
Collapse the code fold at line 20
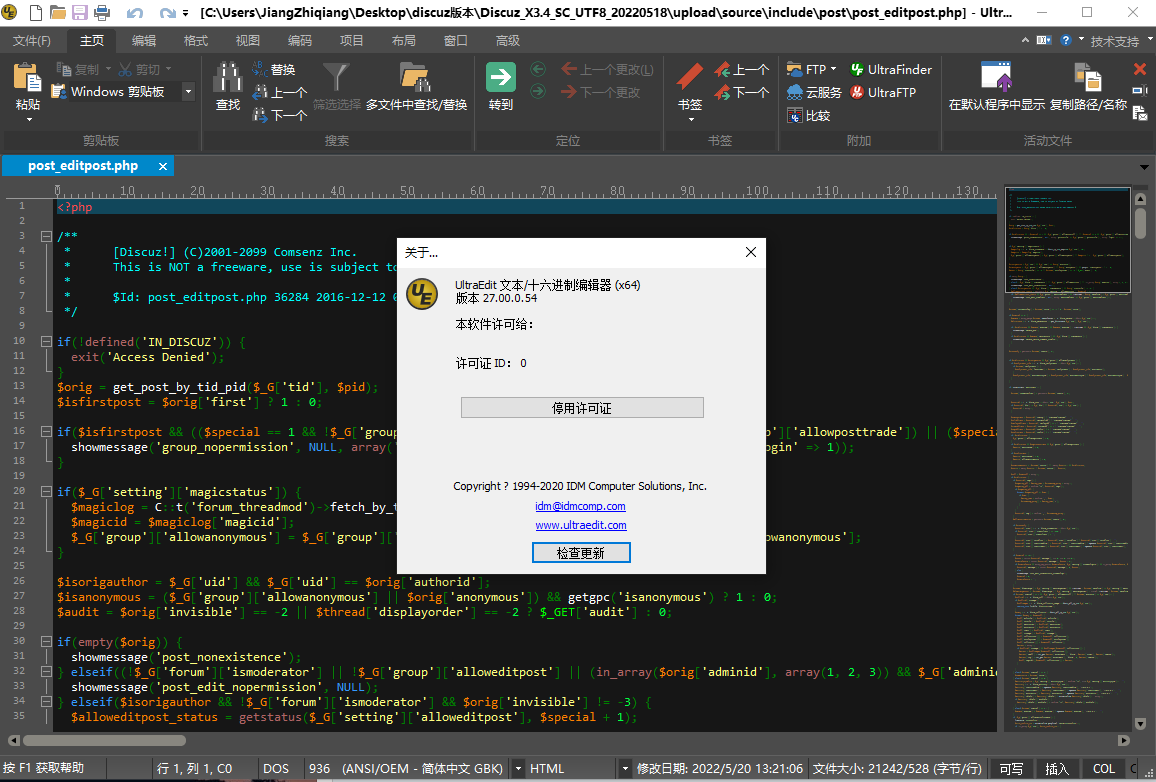pyautogui.click(x=46, y=492)
